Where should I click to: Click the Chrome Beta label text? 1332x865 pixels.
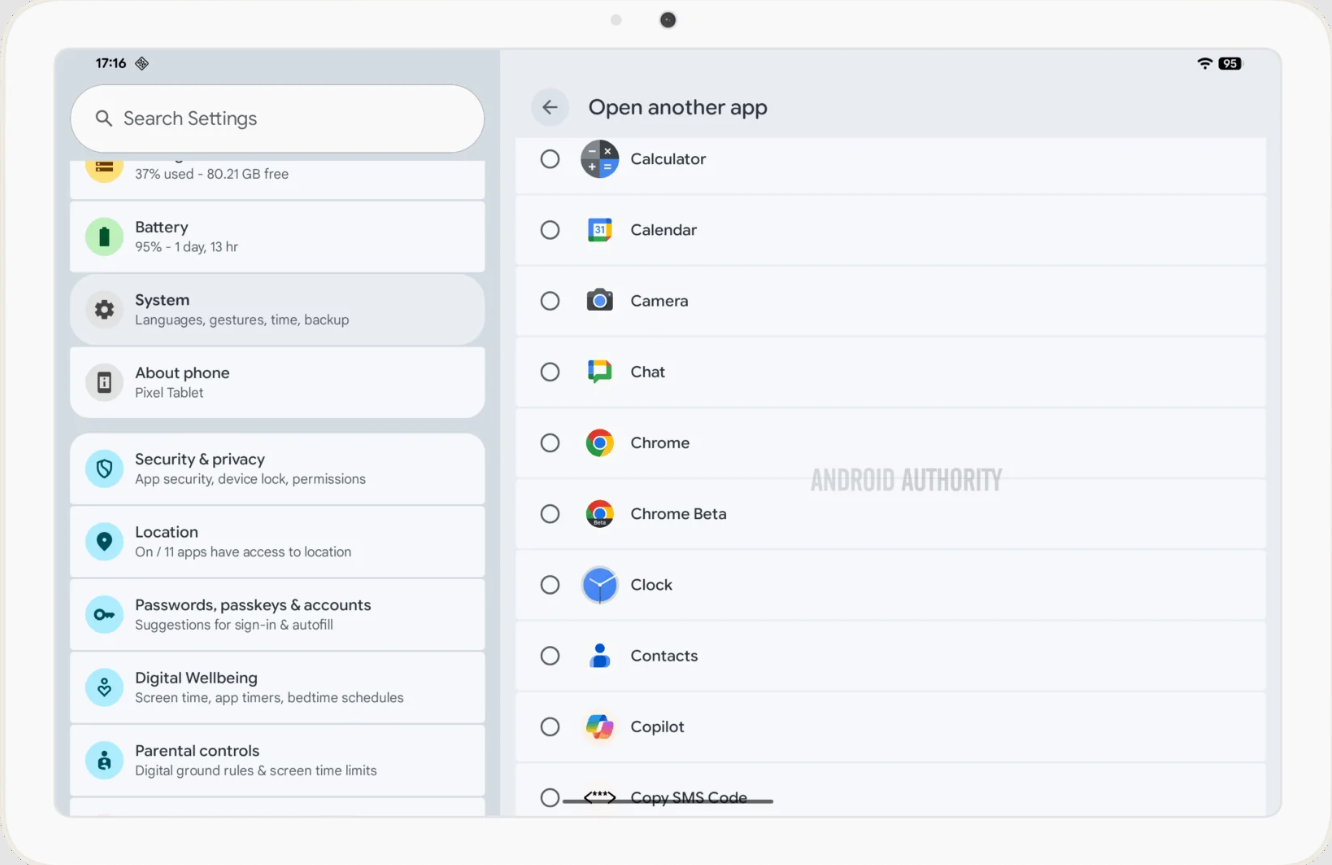(678, 514)
